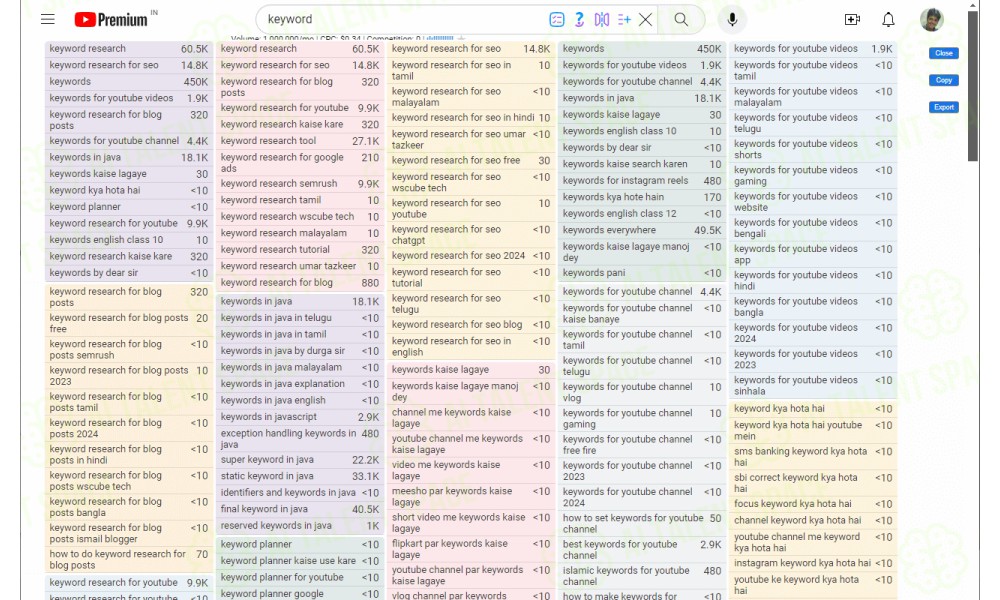Click 'islamic keywords for youtube channel'

(642, 576)
